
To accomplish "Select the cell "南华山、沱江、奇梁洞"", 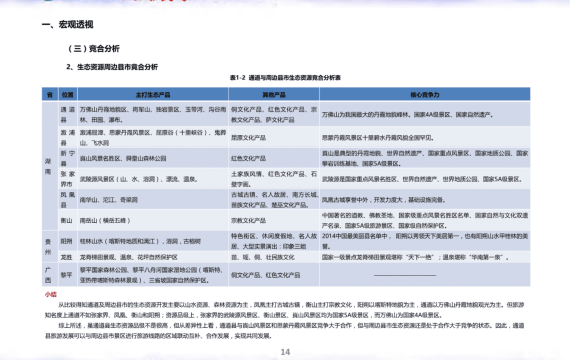I will tap(153, 200).
